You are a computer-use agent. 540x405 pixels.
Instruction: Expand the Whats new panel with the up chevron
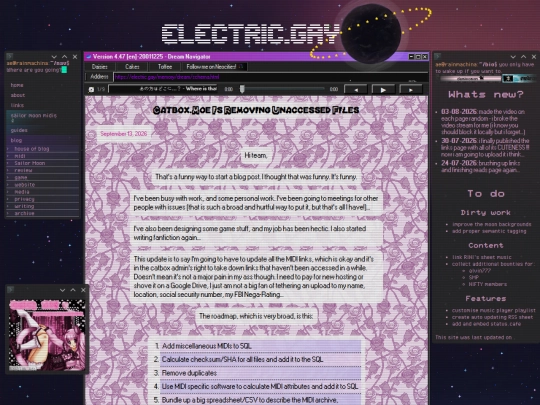point(523,57)
